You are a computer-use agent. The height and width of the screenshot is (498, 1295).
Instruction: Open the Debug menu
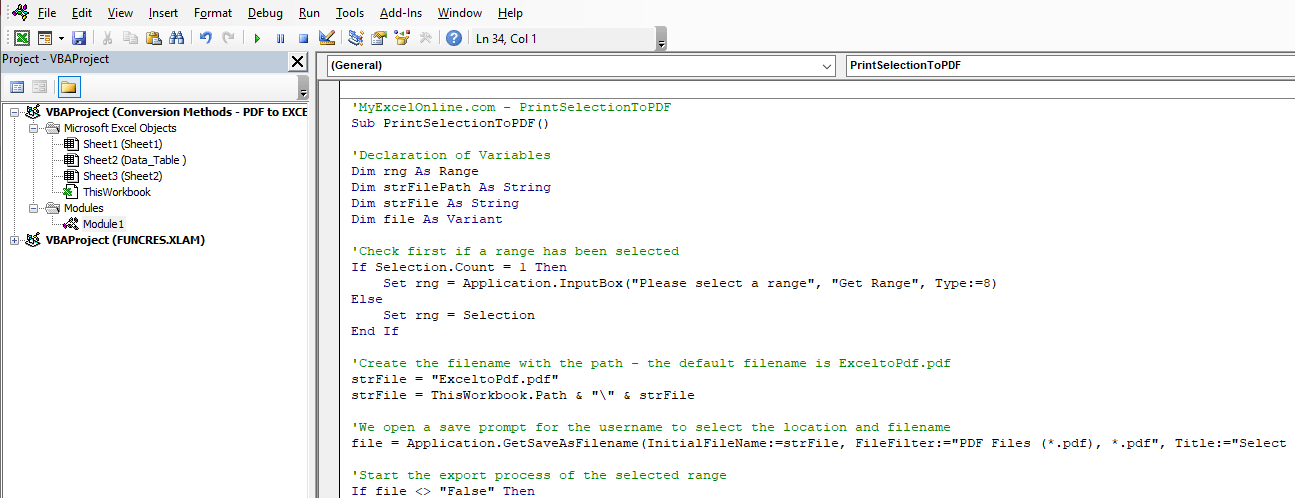point(266,13)
